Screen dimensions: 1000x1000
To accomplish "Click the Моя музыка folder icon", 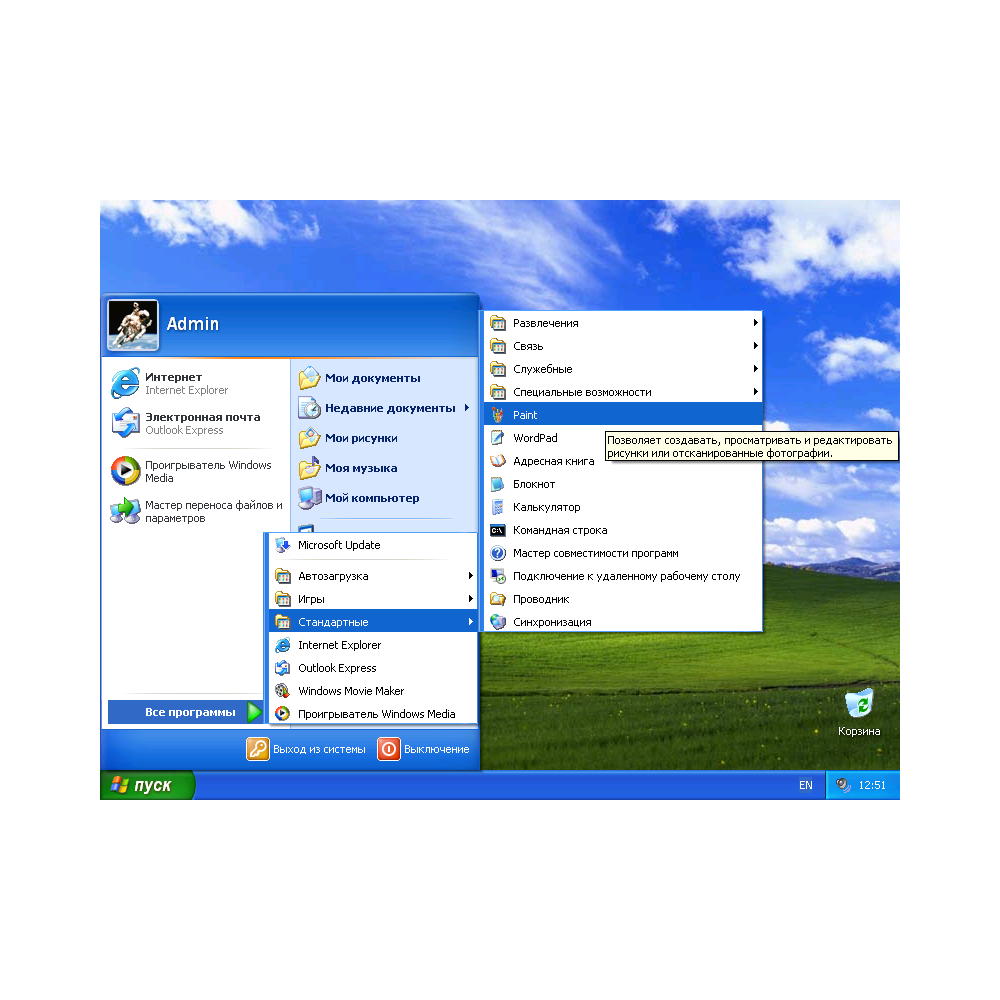I will coord(309,467).
